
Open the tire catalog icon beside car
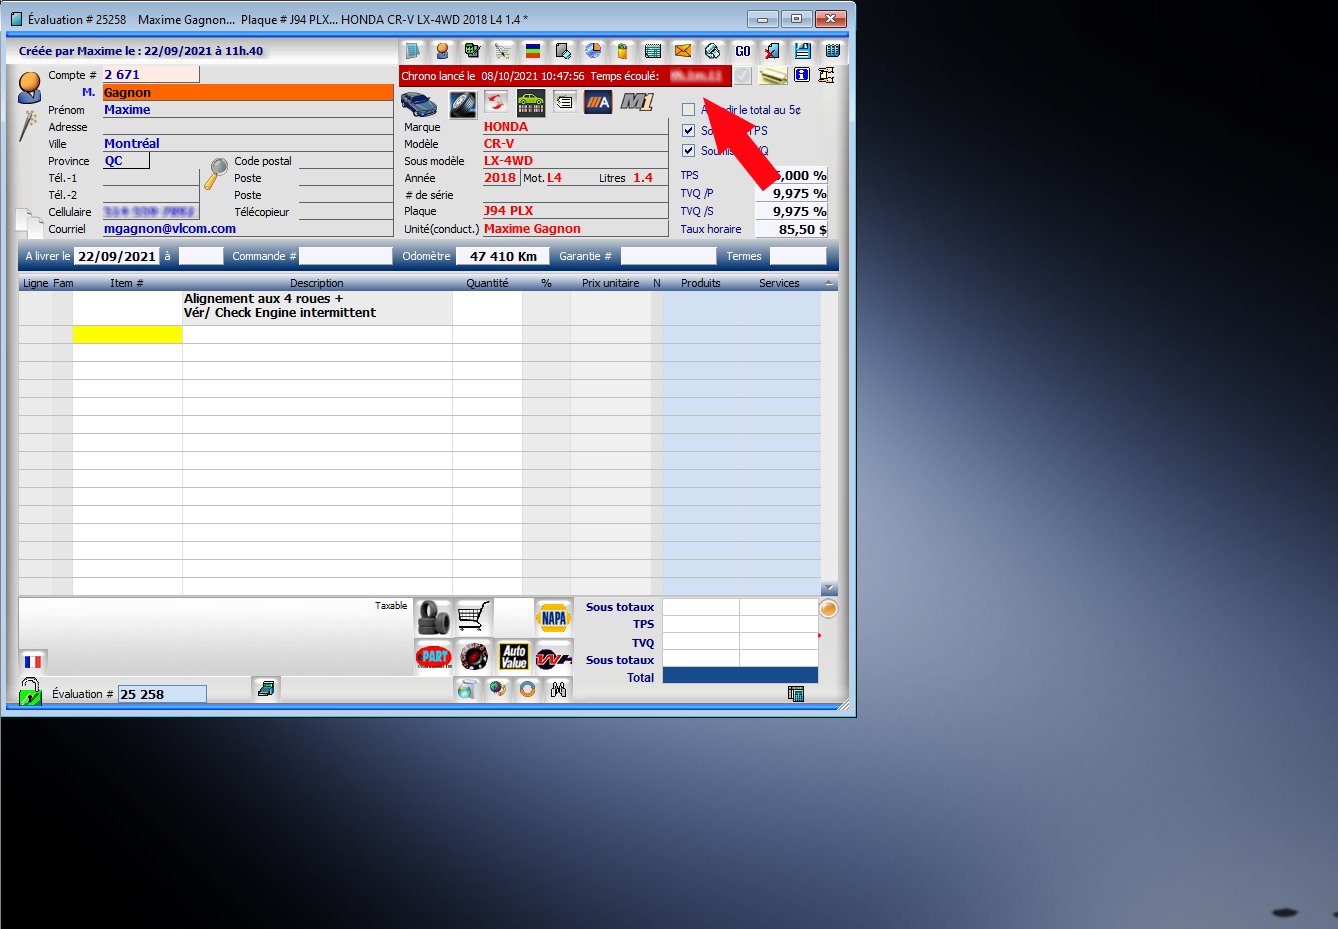coord(462,103)
